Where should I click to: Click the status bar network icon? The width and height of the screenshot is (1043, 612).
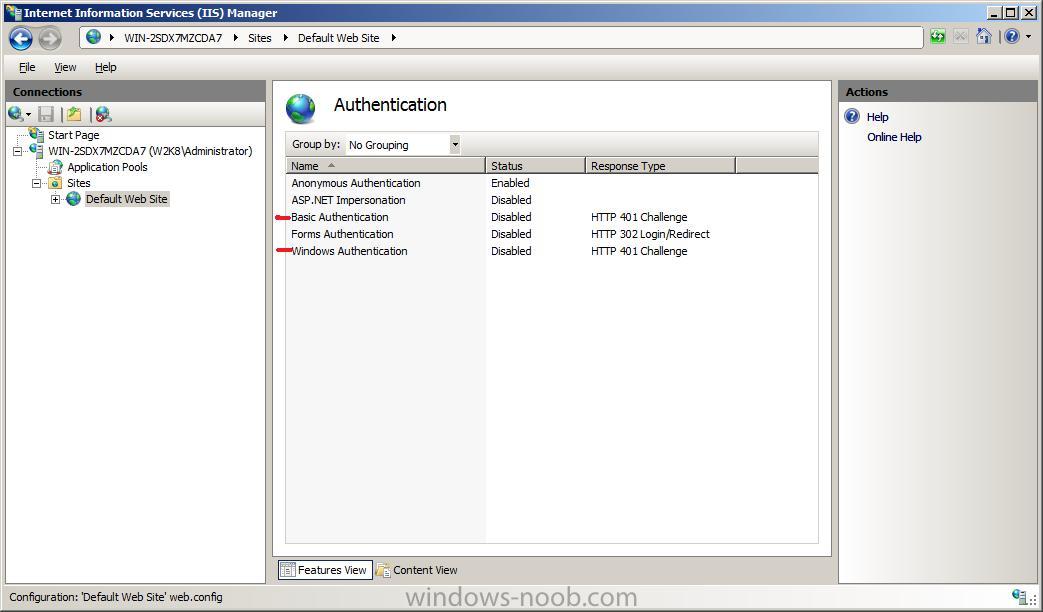[x=1019, y=597]
